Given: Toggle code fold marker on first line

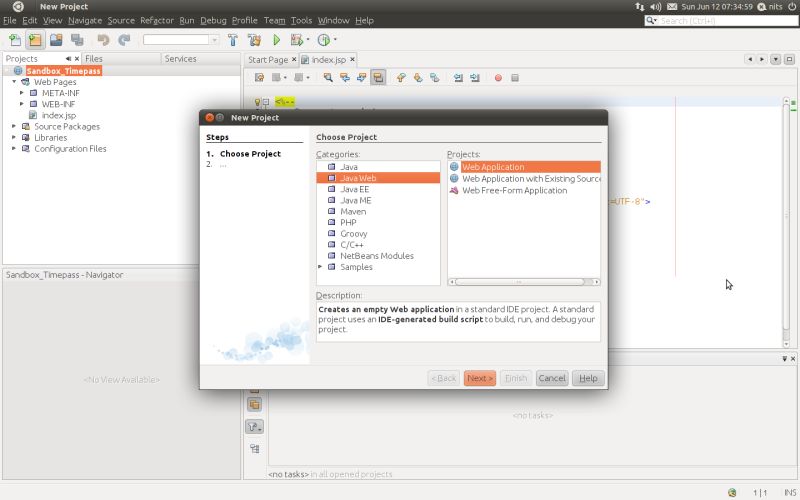Looking at the screenshot, I should tap(265, 102).
